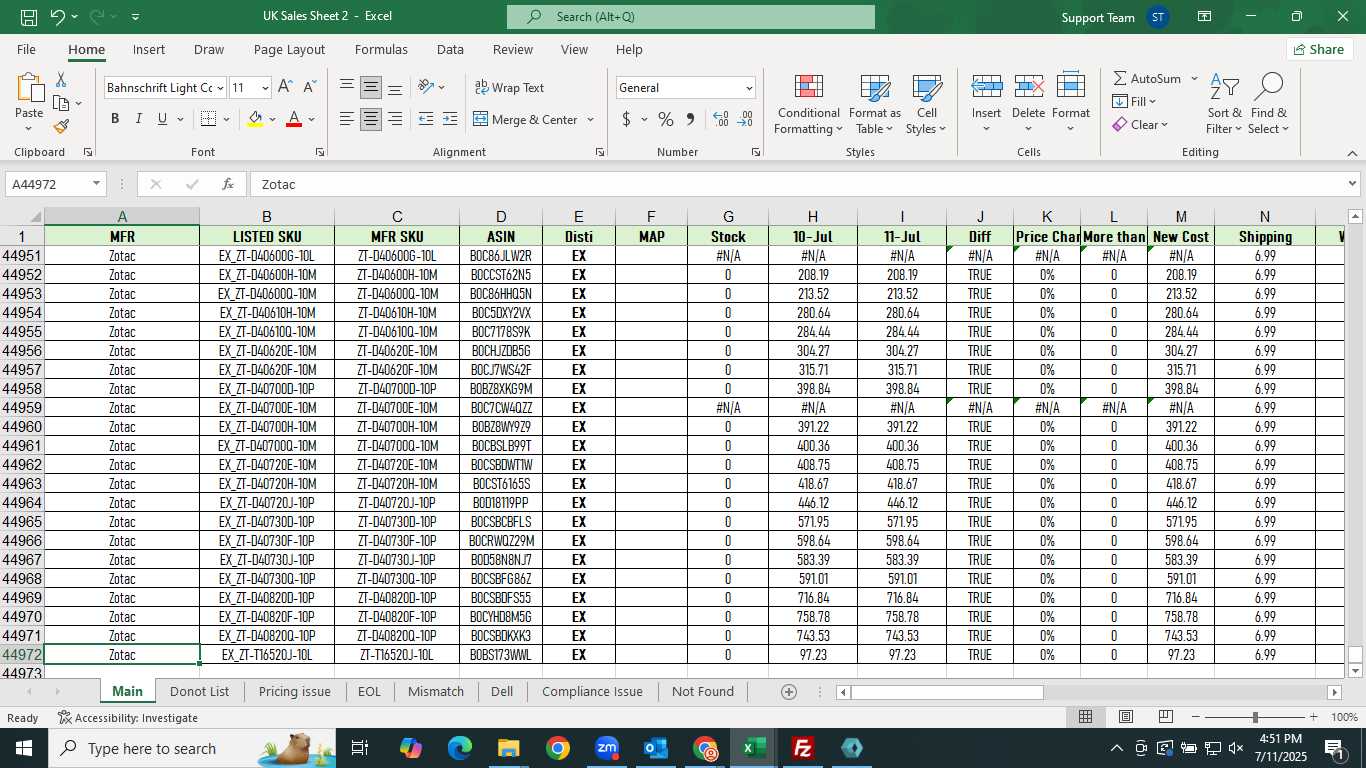Decrease font size with smaller A
The image size is (1366, 768).
(x=309, y=87)
